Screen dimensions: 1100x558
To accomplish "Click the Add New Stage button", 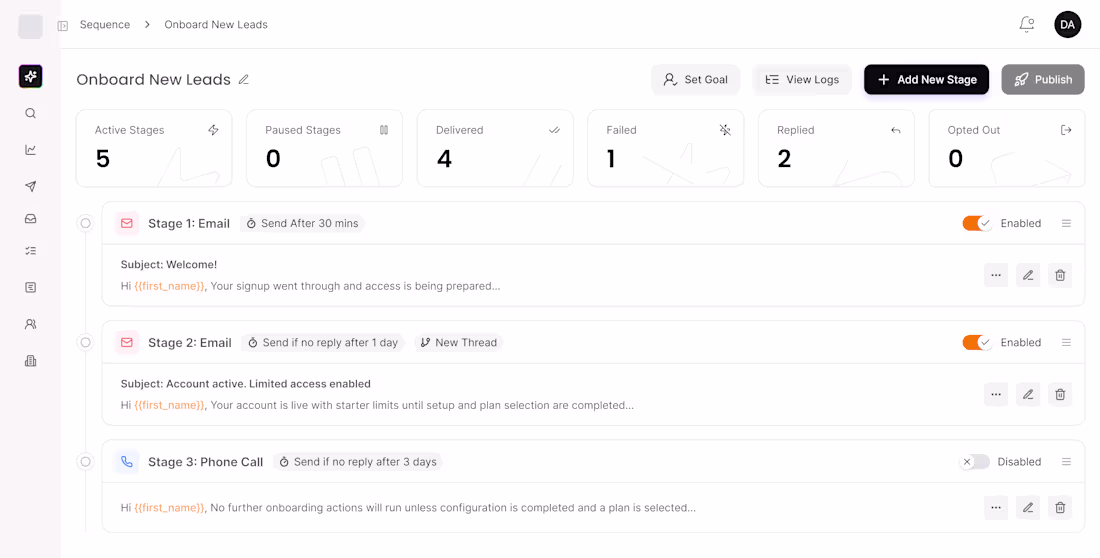I will click(x=926, y=80).
